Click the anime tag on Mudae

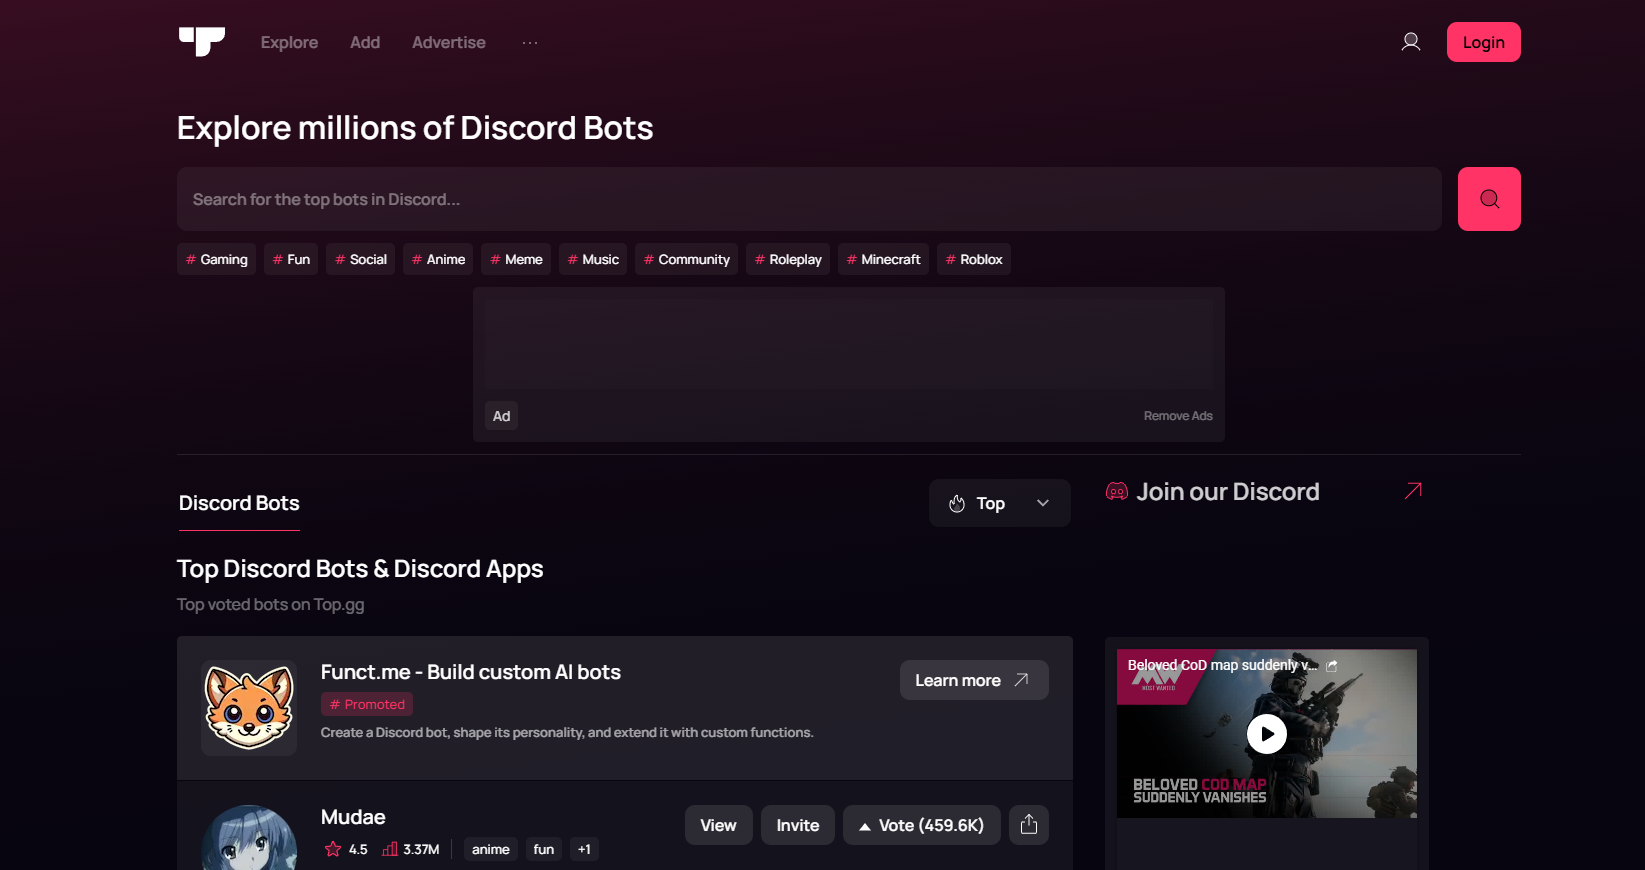pyautogui.click(x=491, y=849)
